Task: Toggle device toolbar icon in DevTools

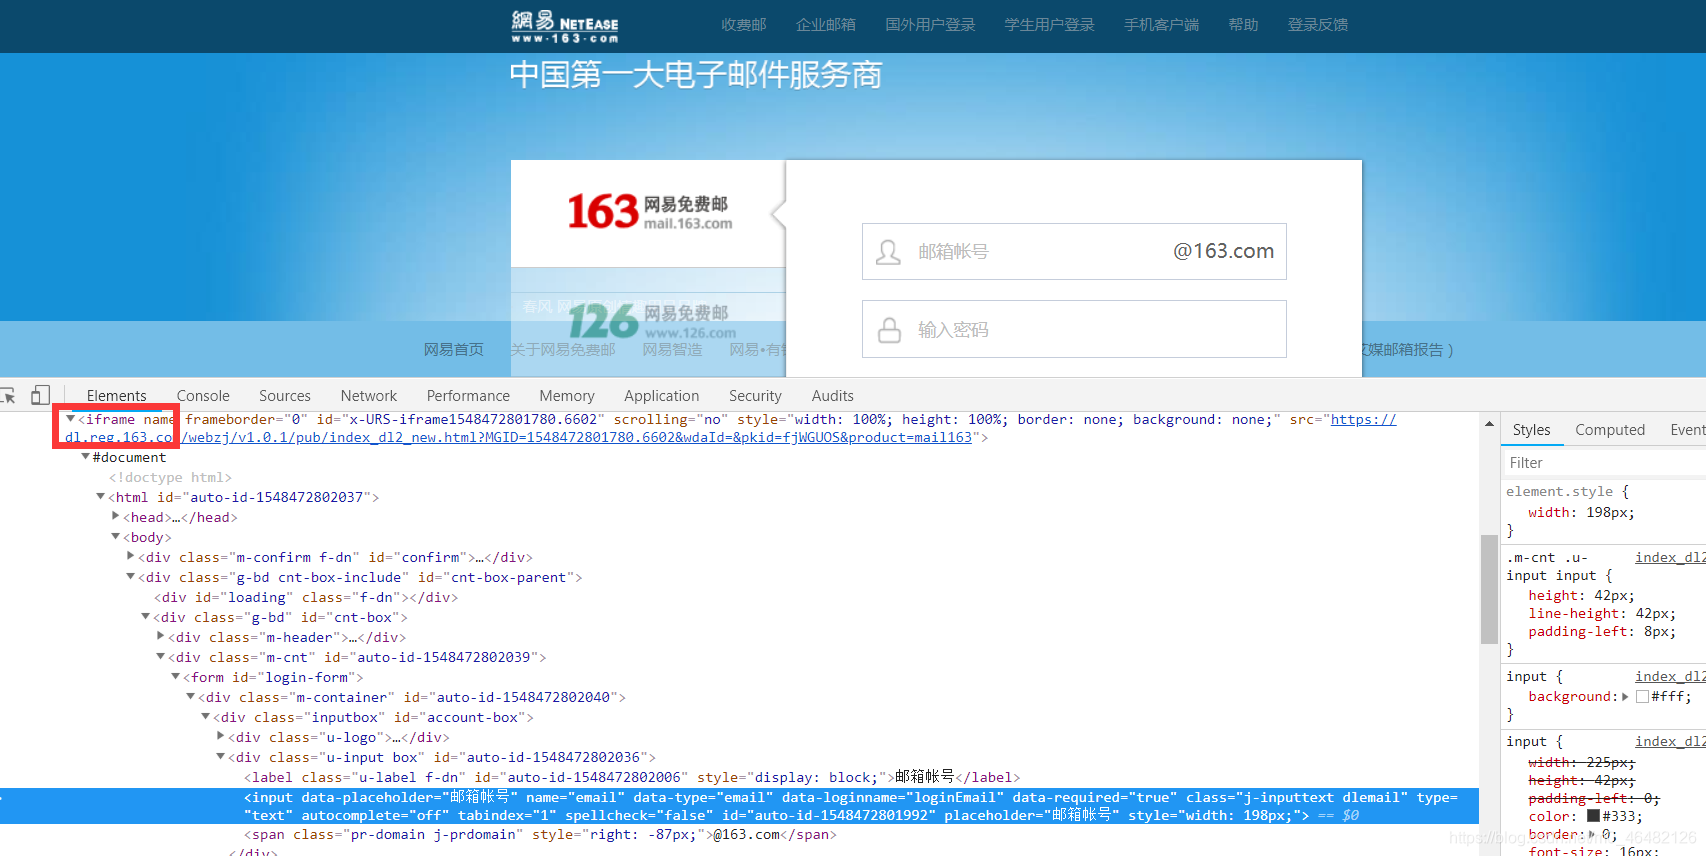Action: click(x=40, y=395)
